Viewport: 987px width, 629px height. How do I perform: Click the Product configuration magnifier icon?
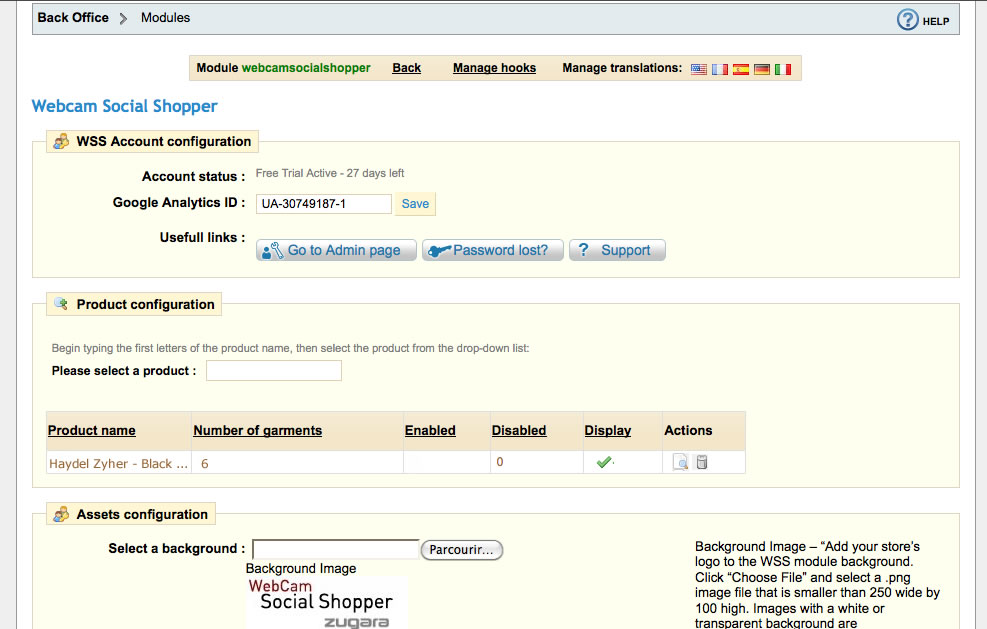coord(61,303)
